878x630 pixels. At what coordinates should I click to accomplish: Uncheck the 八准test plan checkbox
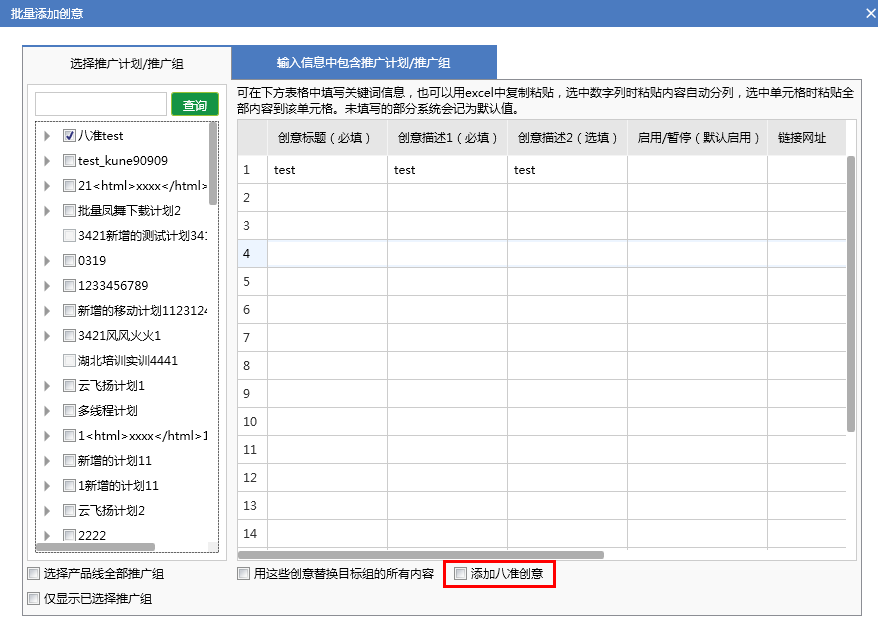coord(69,136)
